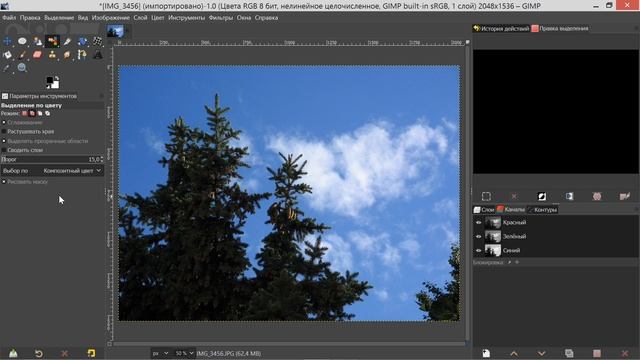Select the Move tool in toolbox
The width and height of the screenshot is (640, 360).
(7, 41)
